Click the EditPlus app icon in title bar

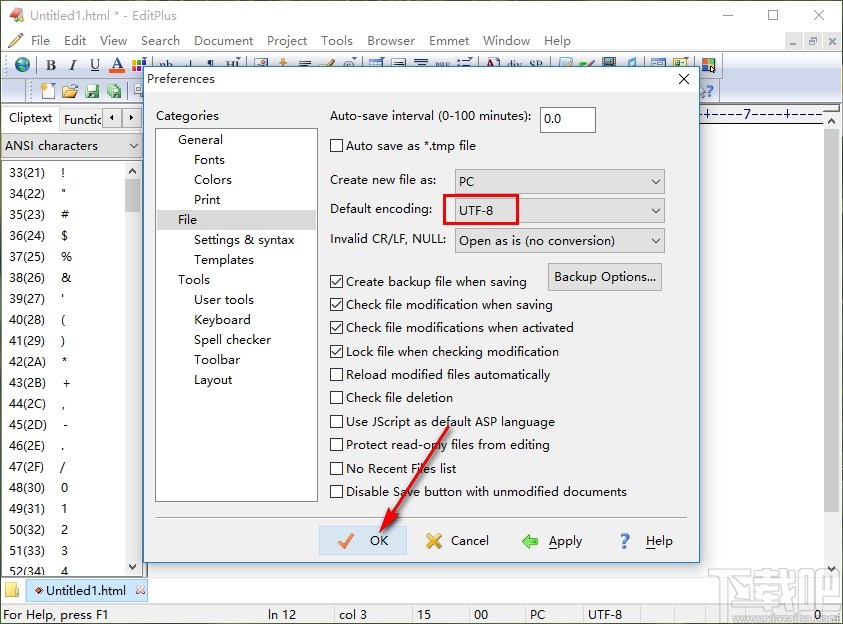(17, 15)
